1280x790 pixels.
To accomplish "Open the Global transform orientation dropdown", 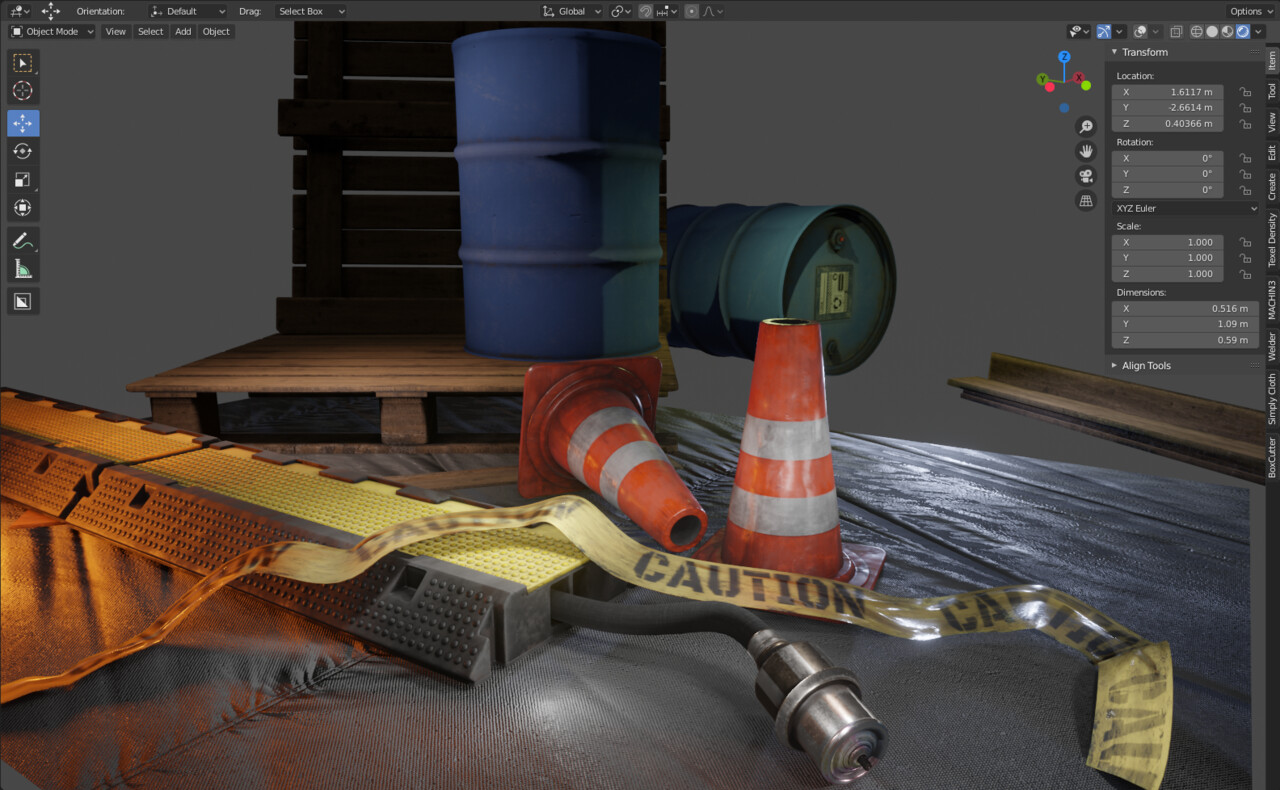I will pyautogui.click(x=572, y=11).
